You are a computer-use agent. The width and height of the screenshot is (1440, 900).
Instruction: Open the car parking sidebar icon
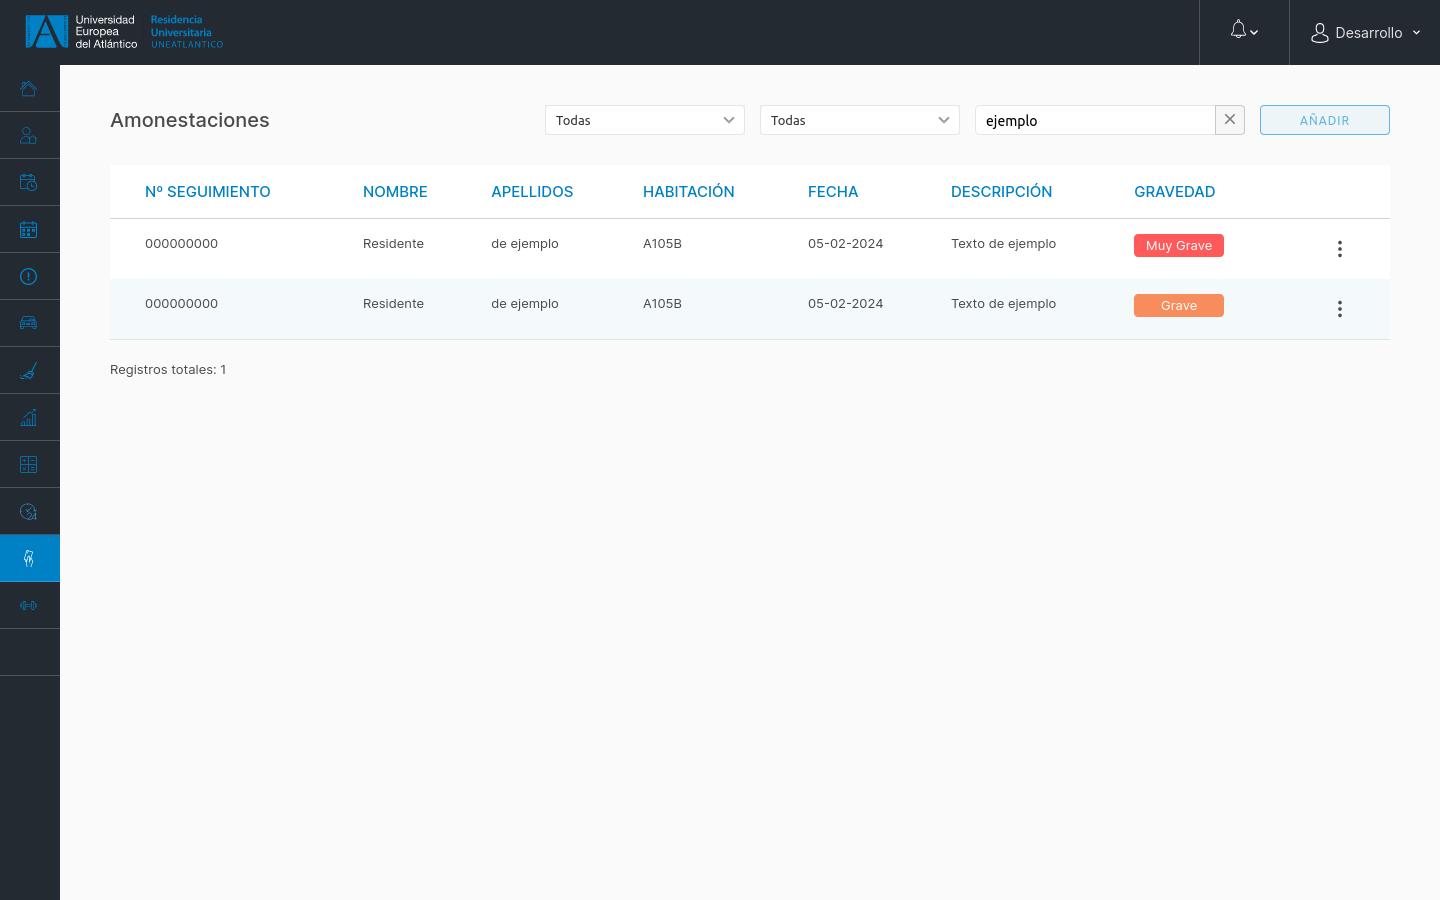(x=29, y=323)
